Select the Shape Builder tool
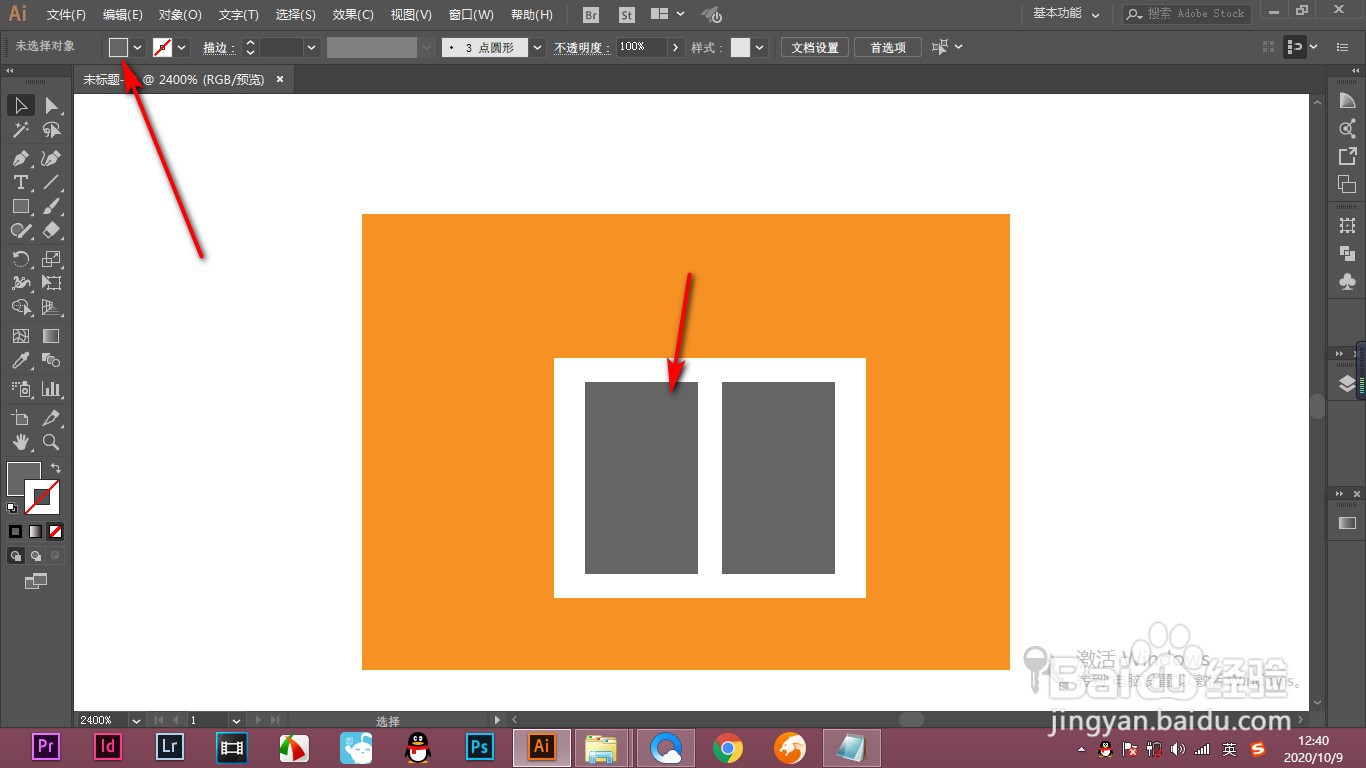This screenshot has width=1366, height=768. click(20, 307)
